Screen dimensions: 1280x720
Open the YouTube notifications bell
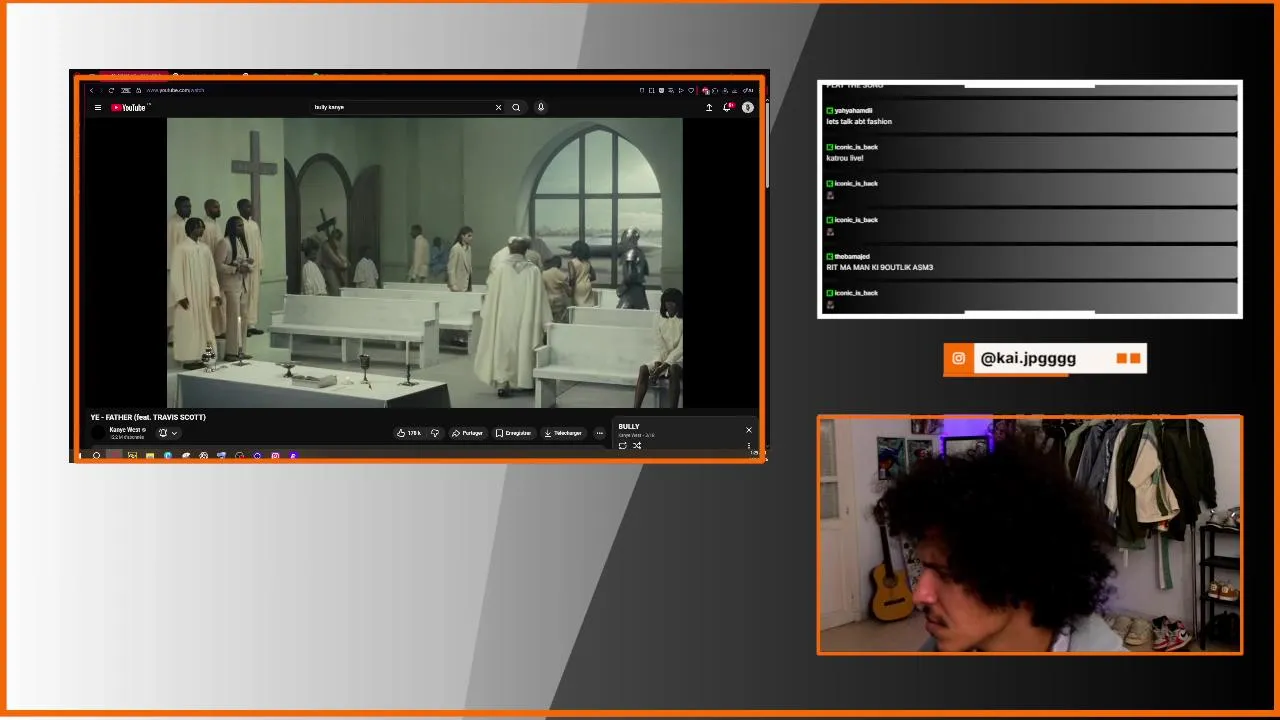[x=728, y=107]
